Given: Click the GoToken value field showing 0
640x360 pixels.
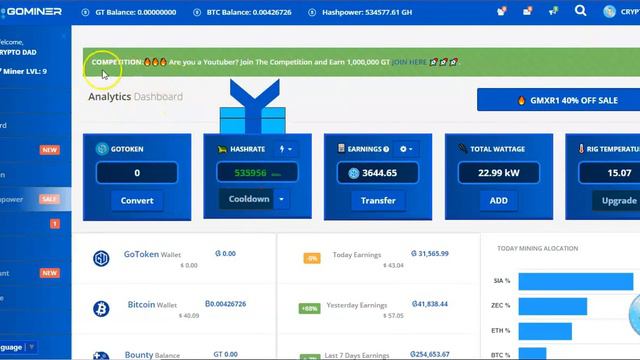Looking at the screenshot, I should tap(137, 173).
